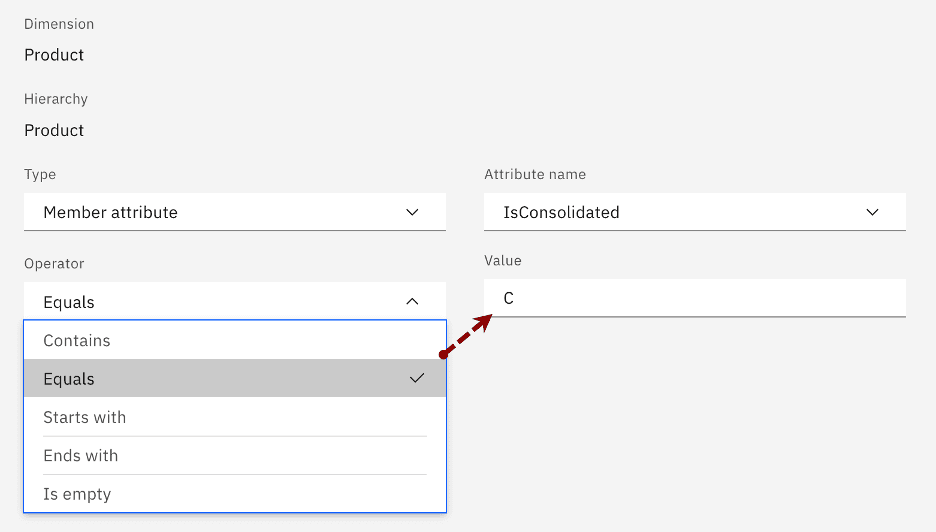Choose the Is empty operator
Image resolution: width=936 pixels, height=532 pixels.
tap(77, 494)
